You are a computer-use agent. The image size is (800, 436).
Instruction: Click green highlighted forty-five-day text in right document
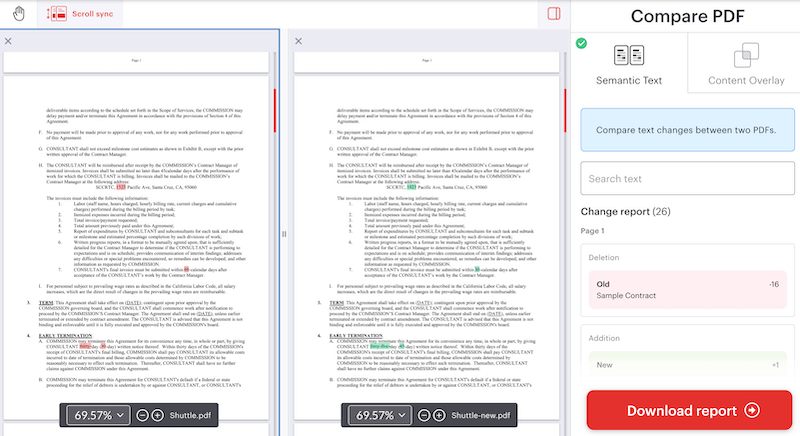(x=380, y=346)
